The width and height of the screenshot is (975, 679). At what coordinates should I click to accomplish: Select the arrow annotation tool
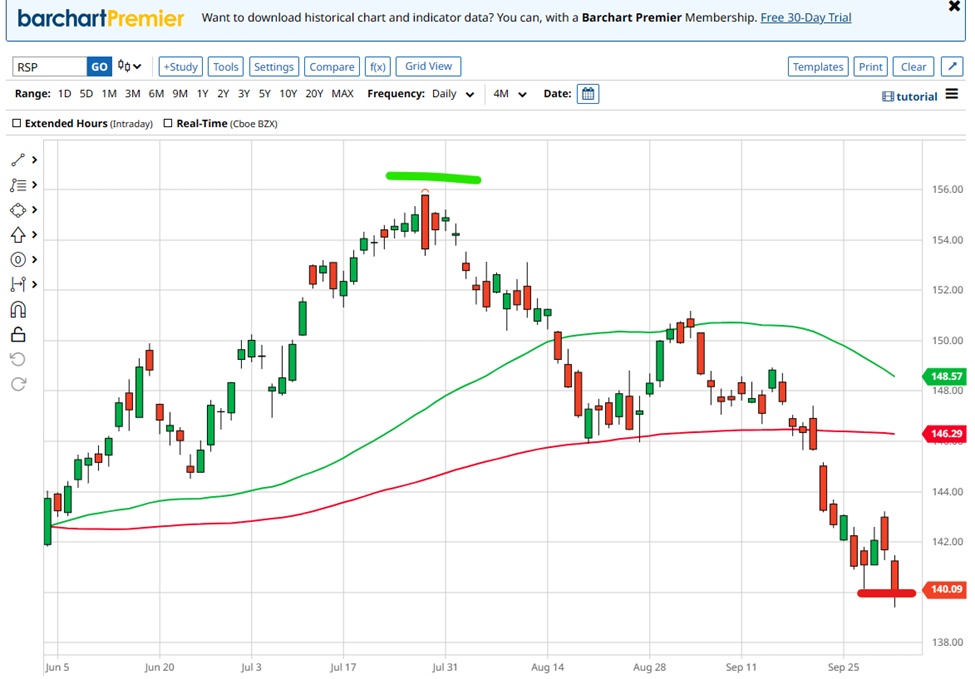pos(18,234)
